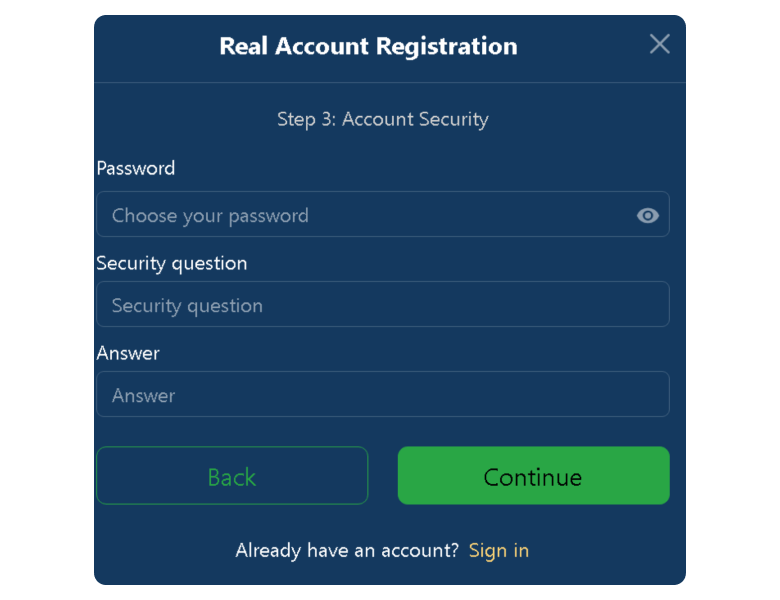
Task: Switch to signing in to an existing account
Action: click(x=499, y=550)
